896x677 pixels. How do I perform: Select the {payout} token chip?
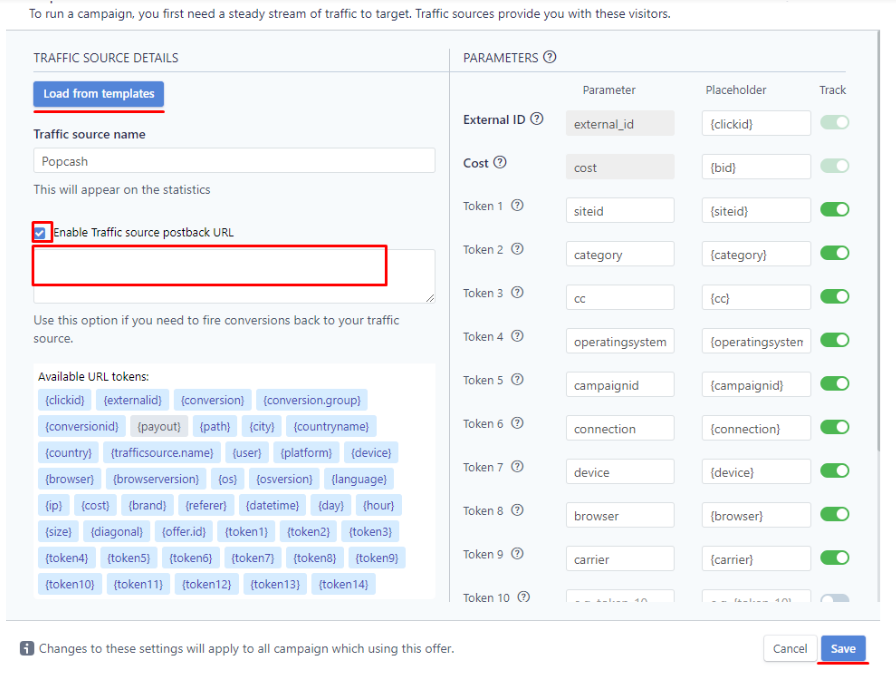click(x=159, y=426)
